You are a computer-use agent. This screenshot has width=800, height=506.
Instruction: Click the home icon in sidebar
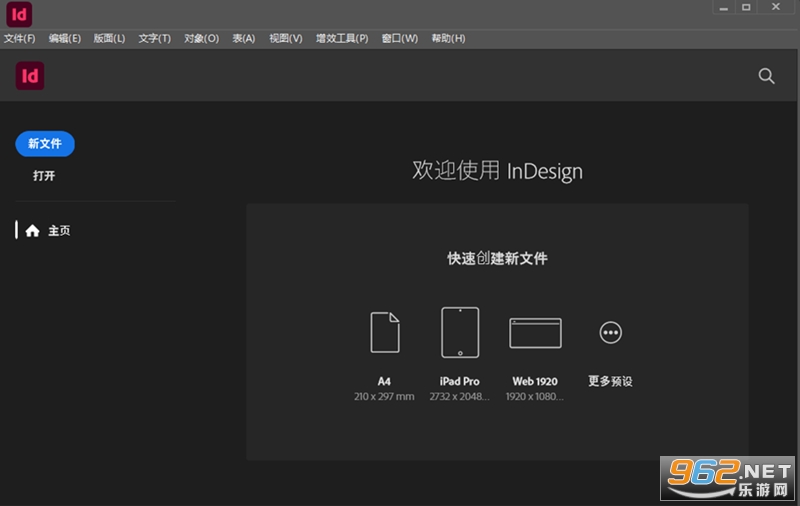pos(33,231)
